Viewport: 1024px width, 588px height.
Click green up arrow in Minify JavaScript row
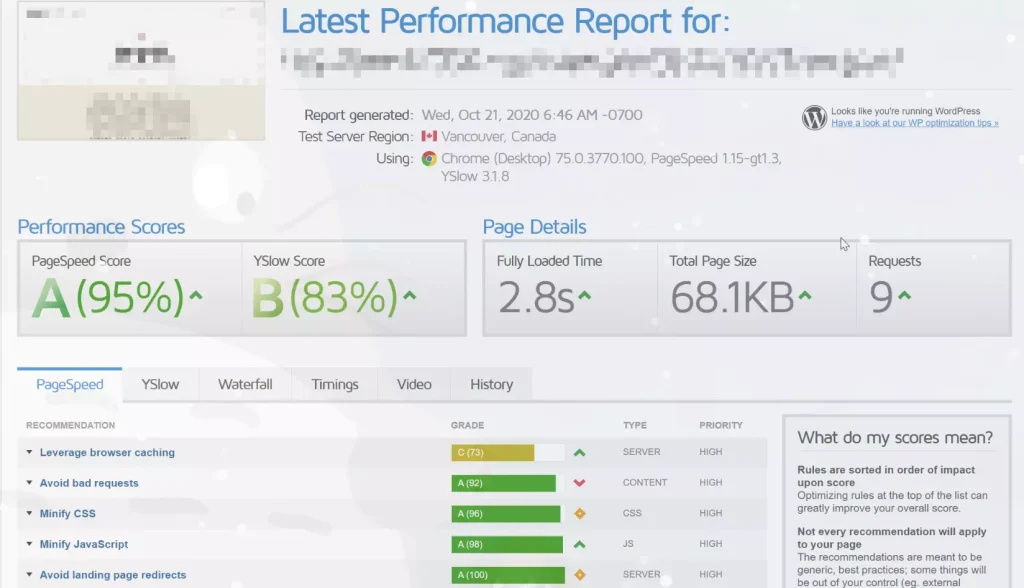point(579,545)
